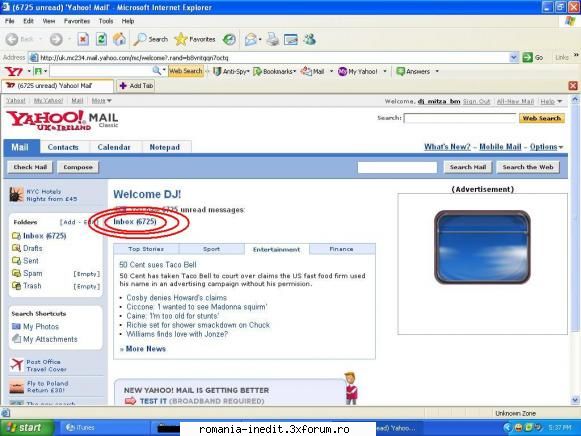Click the Stop loading icon

pyautogui.click(x=83, y=39)
